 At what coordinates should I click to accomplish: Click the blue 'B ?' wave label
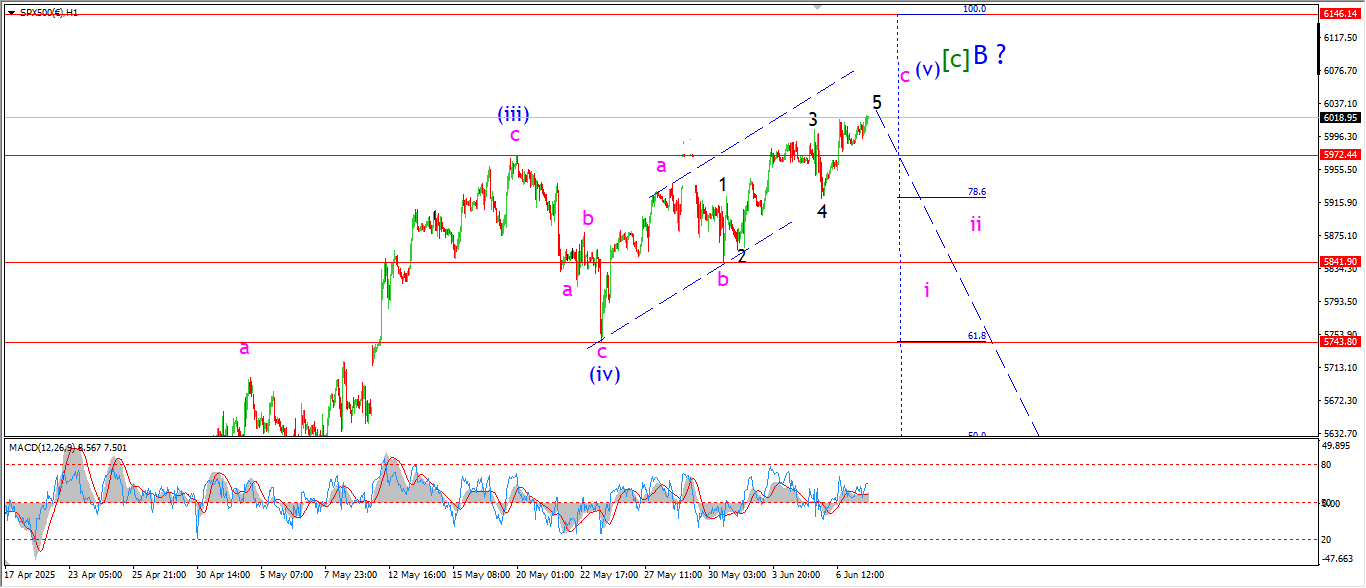tap(989, 56)
